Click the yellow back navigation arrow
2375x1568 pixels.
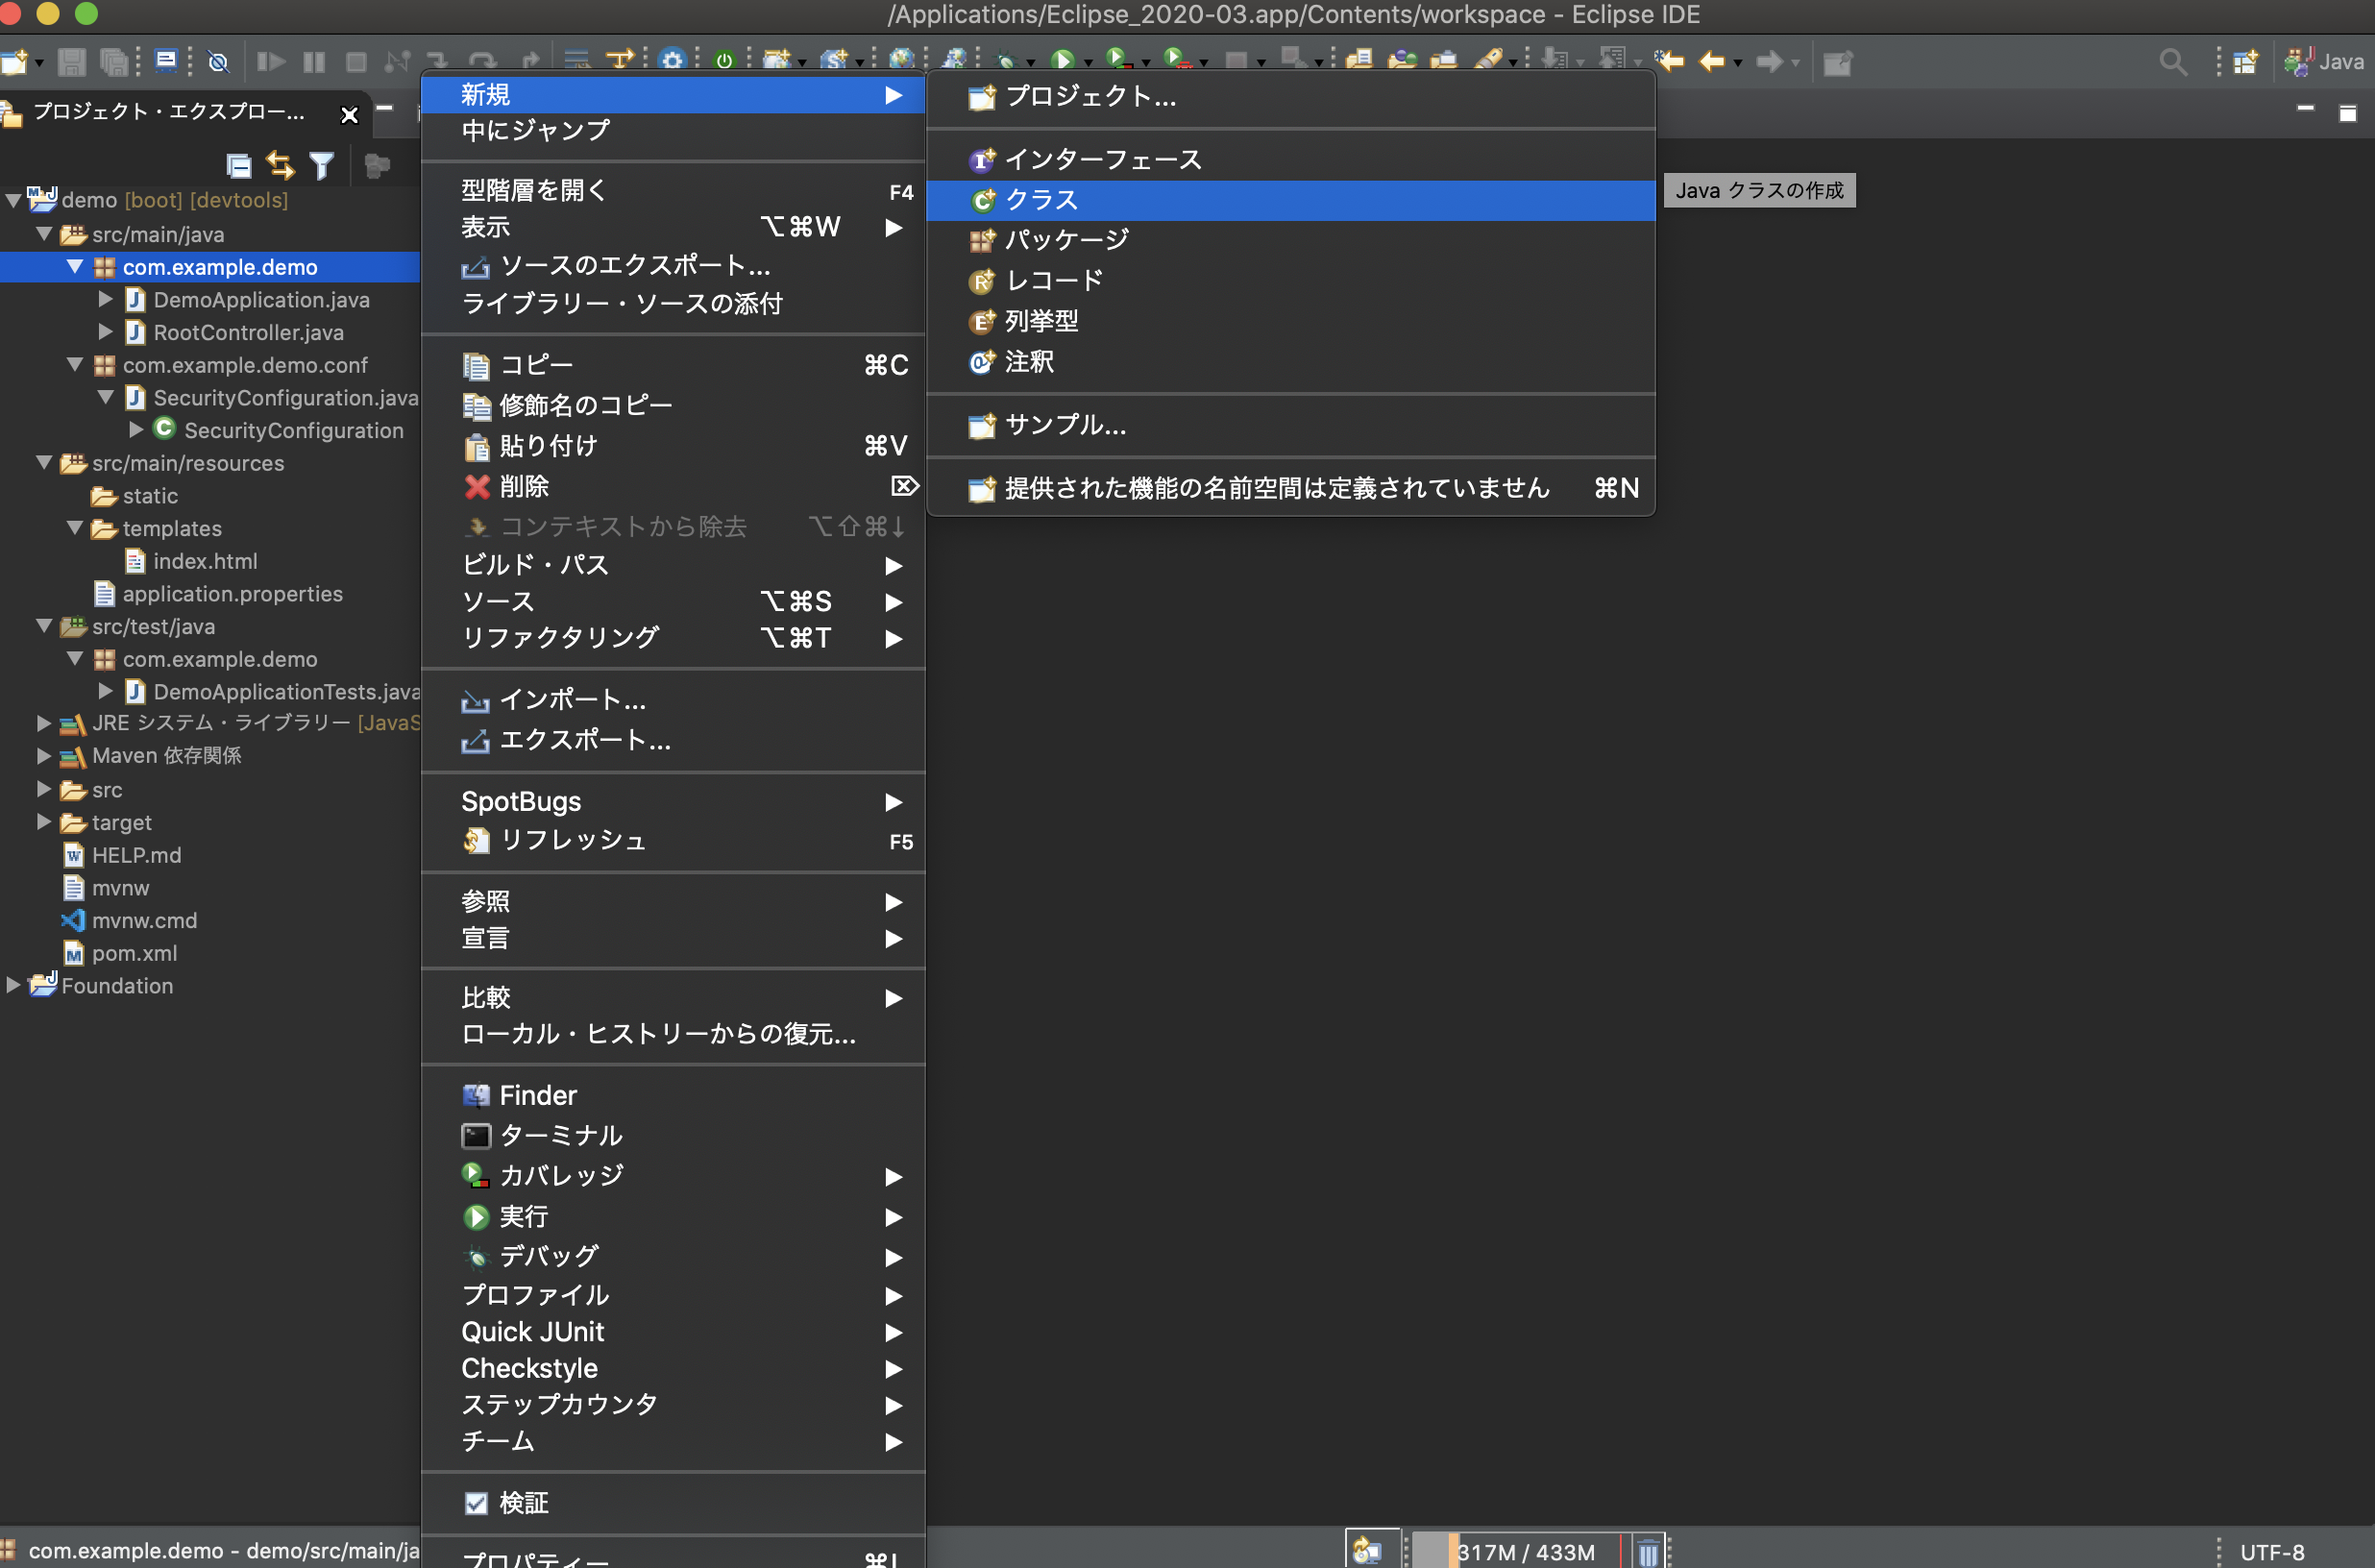1711,62
